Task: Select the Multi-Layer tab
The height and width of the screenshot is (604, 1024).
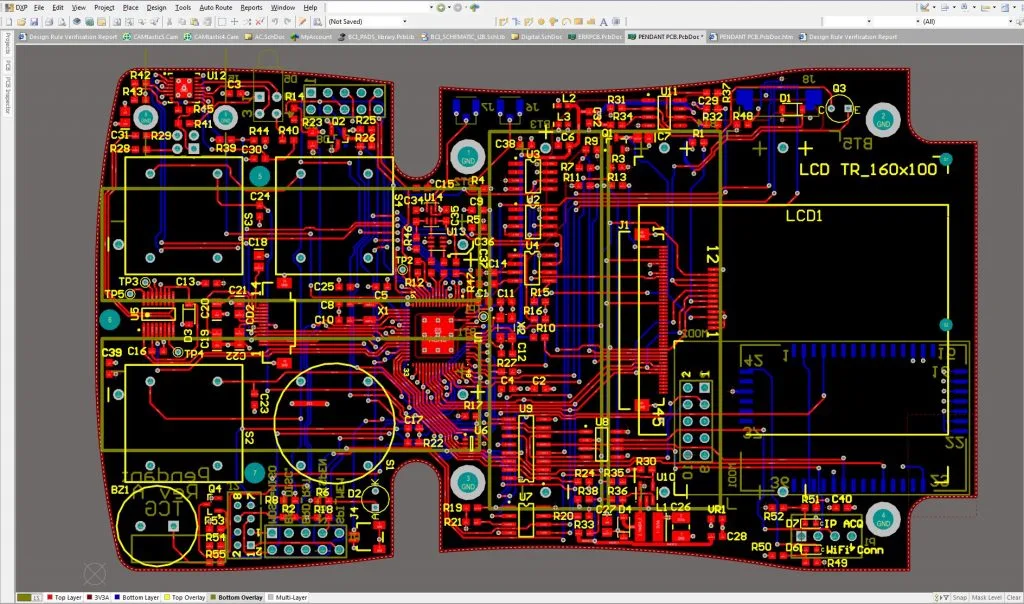Action: point(287,597)
